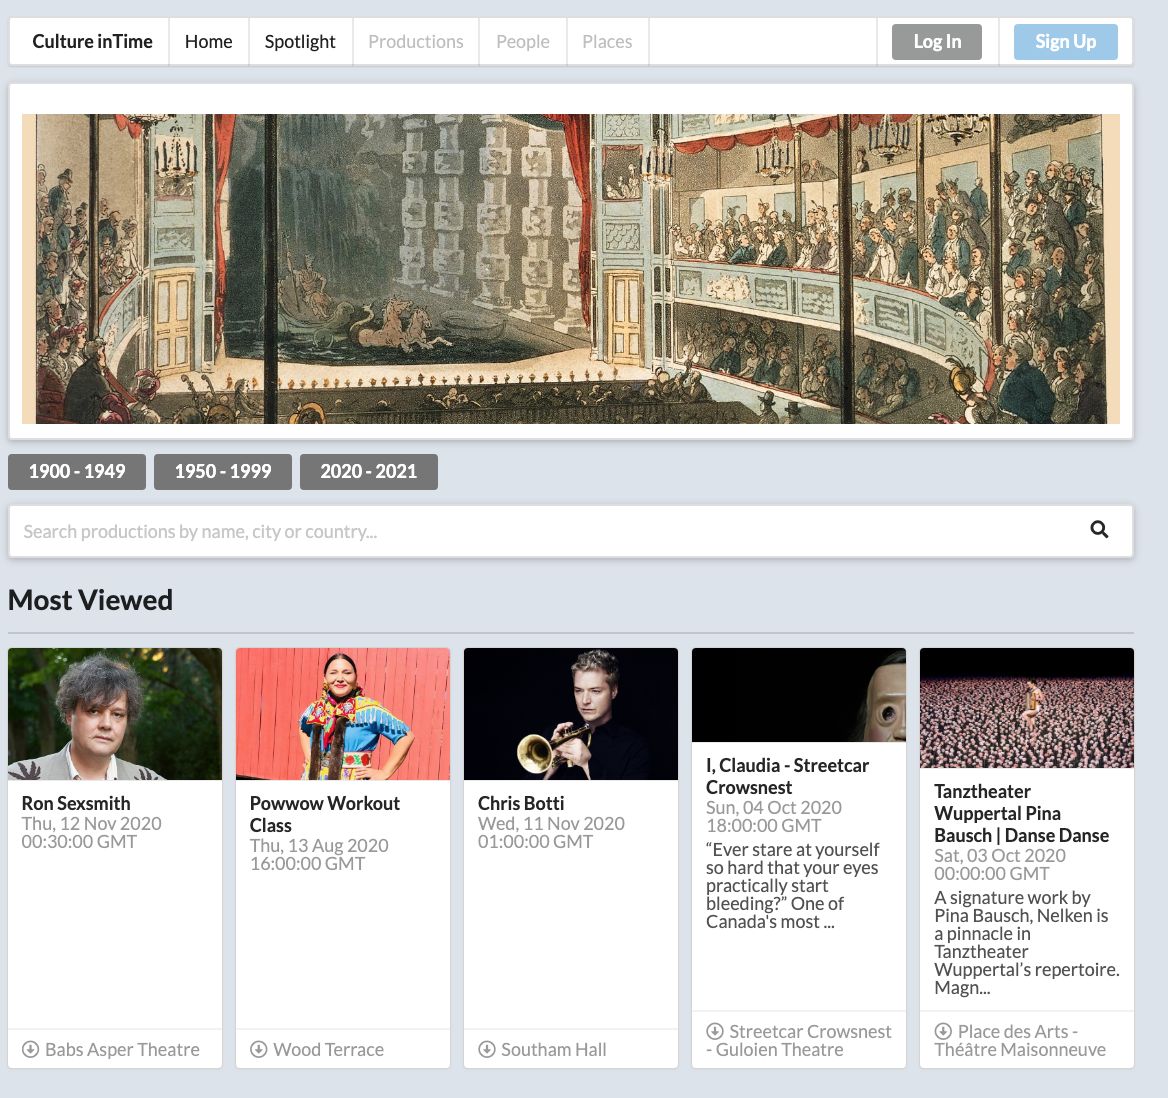1168x1098 pixels.
Task: Open the Ron Sexsmith photo thumbnail
Action: click(x=115, y=714)
